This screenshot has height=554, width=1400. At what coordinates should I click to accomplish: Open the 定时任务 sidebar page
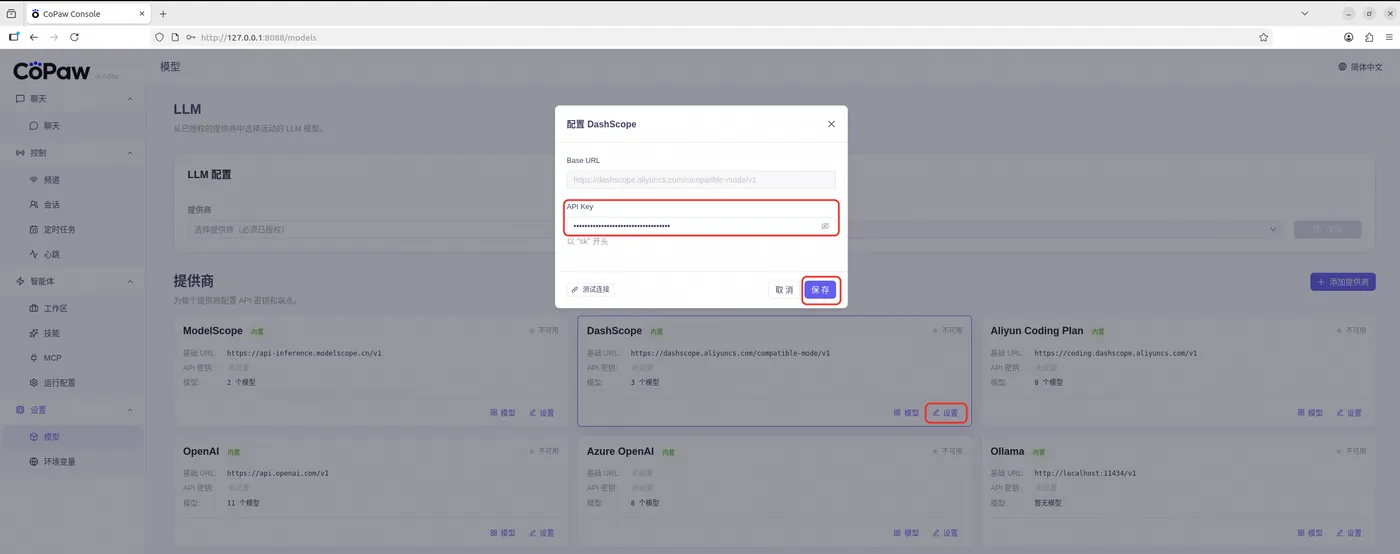pyautogui.click(x=59, y=229)
